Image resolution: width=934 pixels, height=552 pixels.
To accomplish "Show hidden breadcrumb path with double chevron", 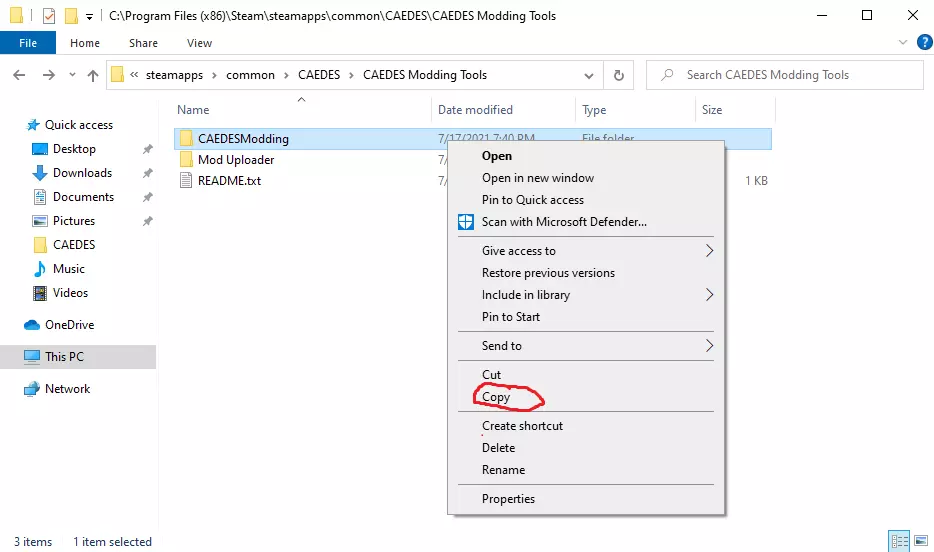I will pyautogui.click(x=134, y=75).
